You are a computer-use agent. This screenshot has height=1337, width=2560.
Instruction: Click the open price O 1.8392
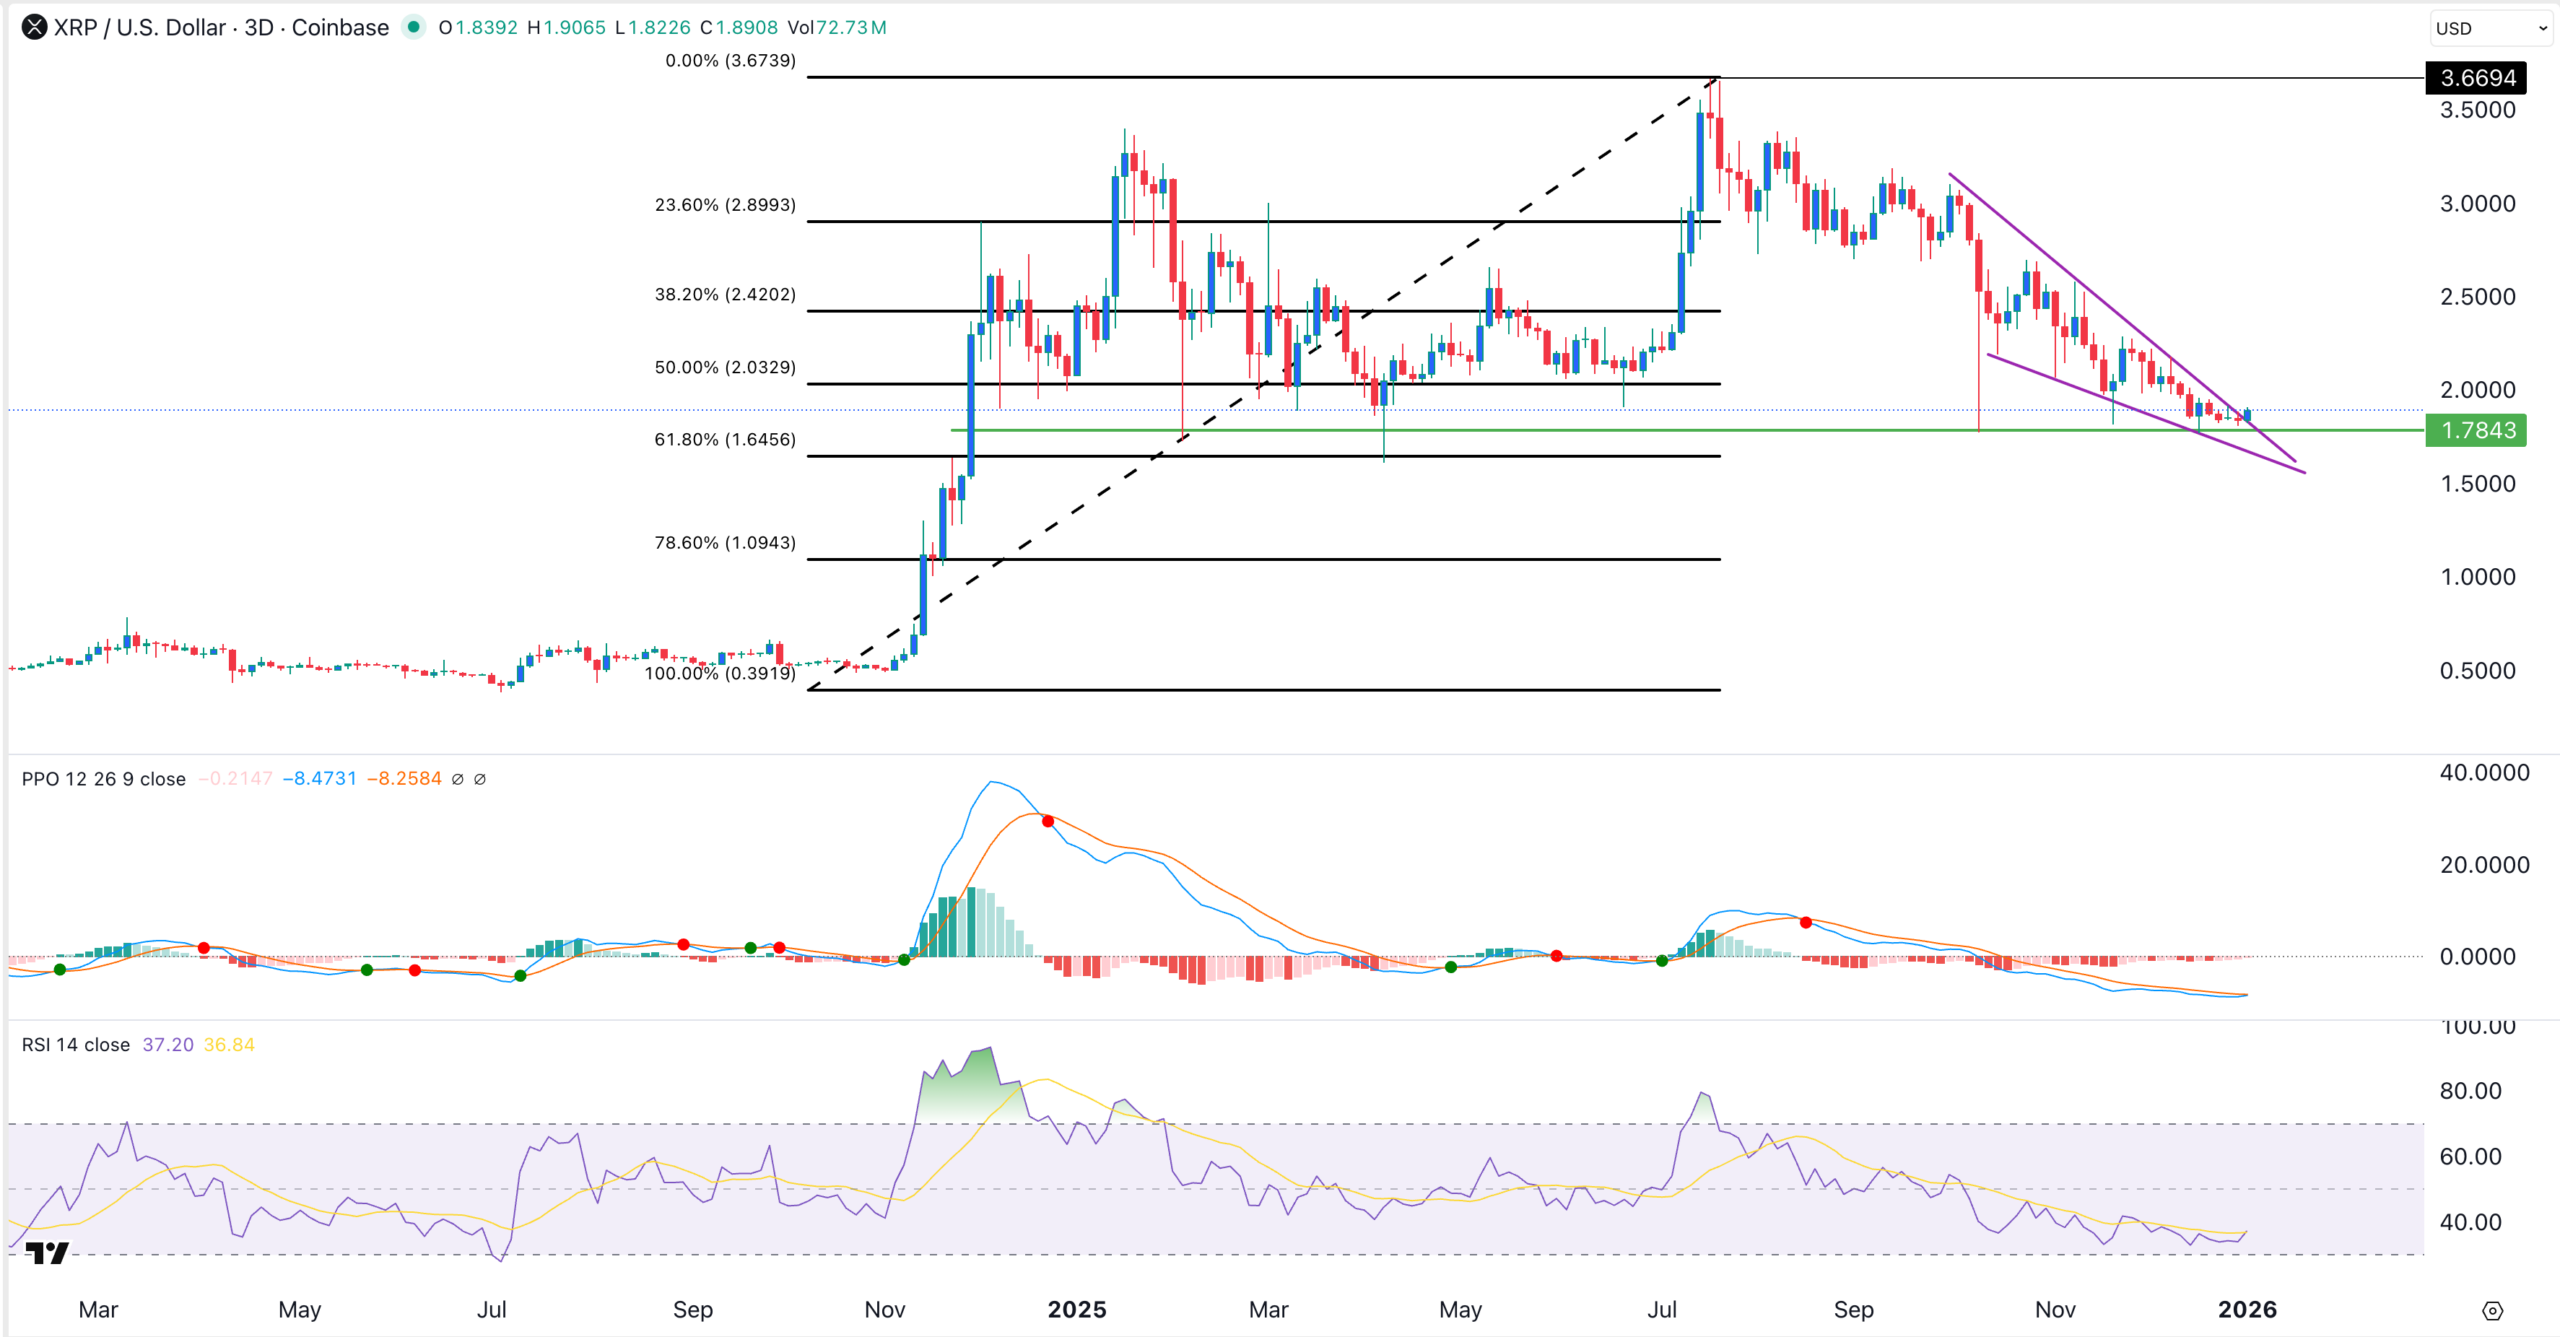(478, 28)
